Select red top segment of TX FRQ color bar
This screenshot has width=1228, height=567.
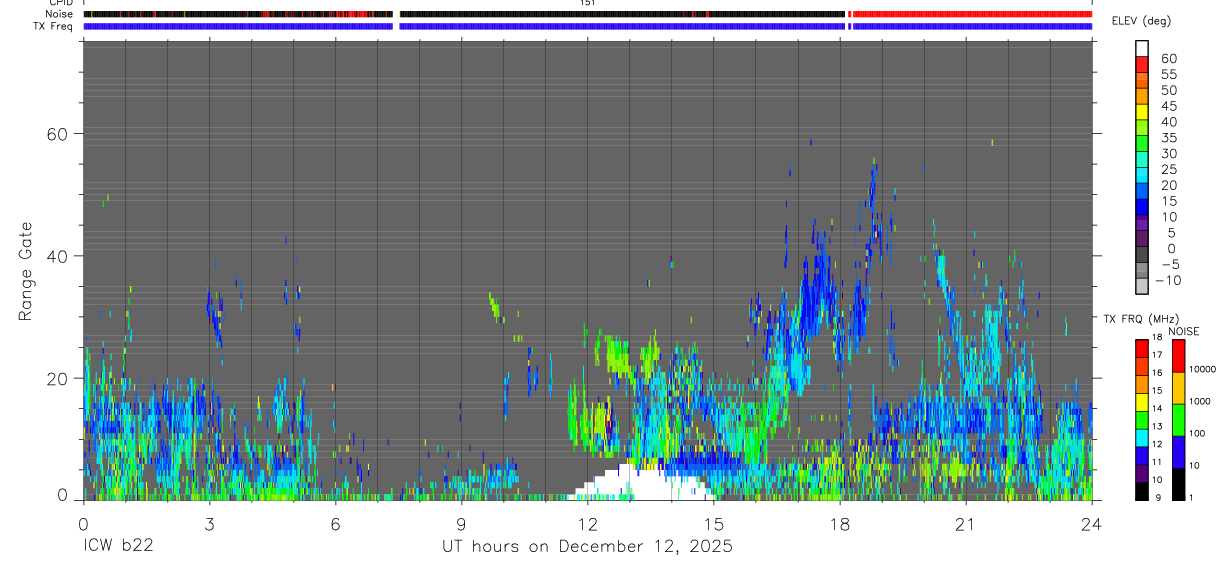(1142, 349)
